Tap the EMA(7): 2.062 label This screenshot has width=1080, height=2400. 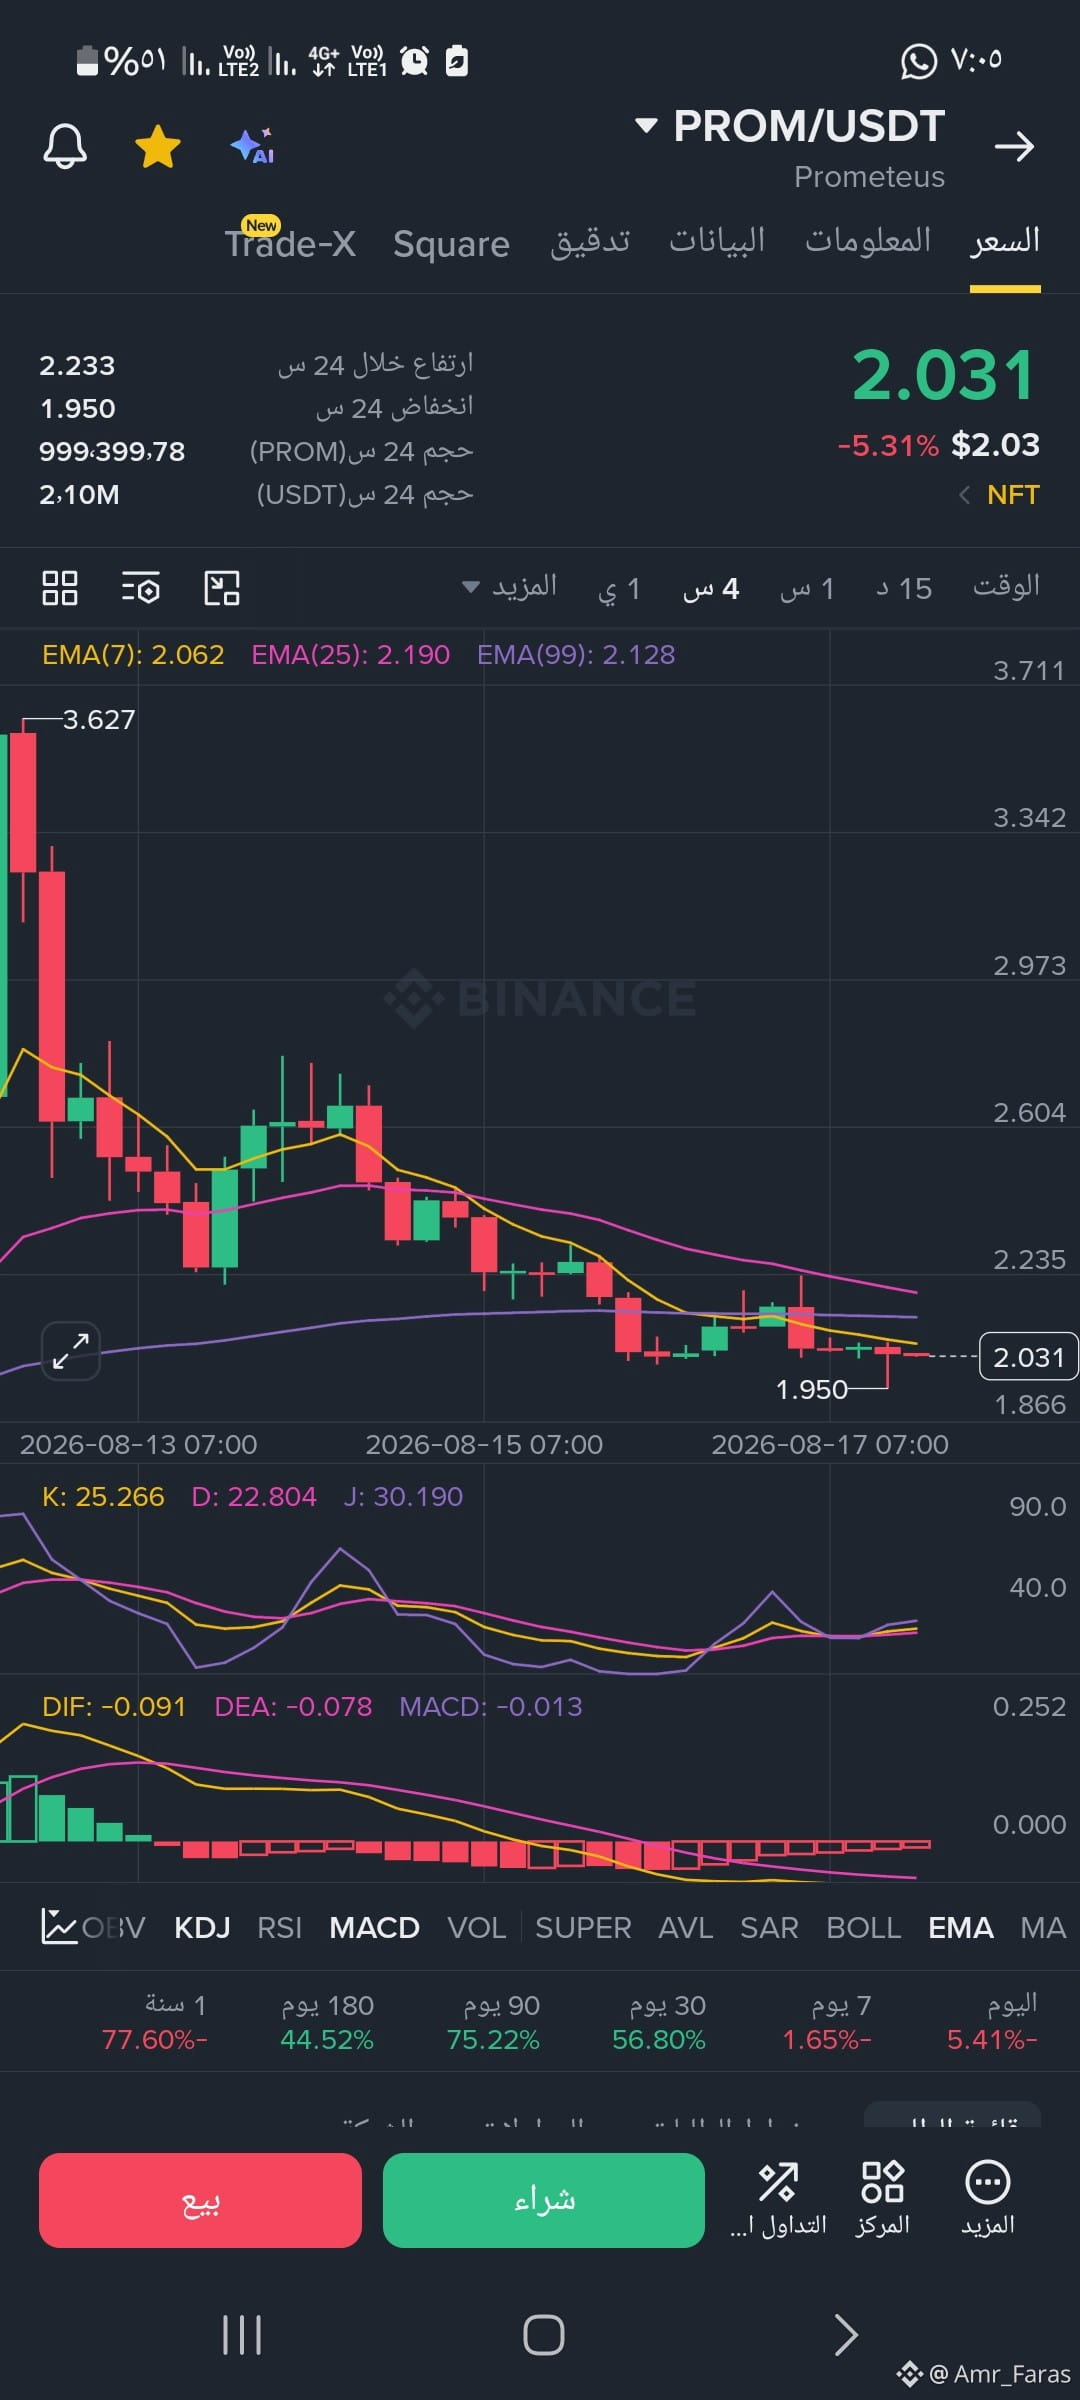coord(133,655)
